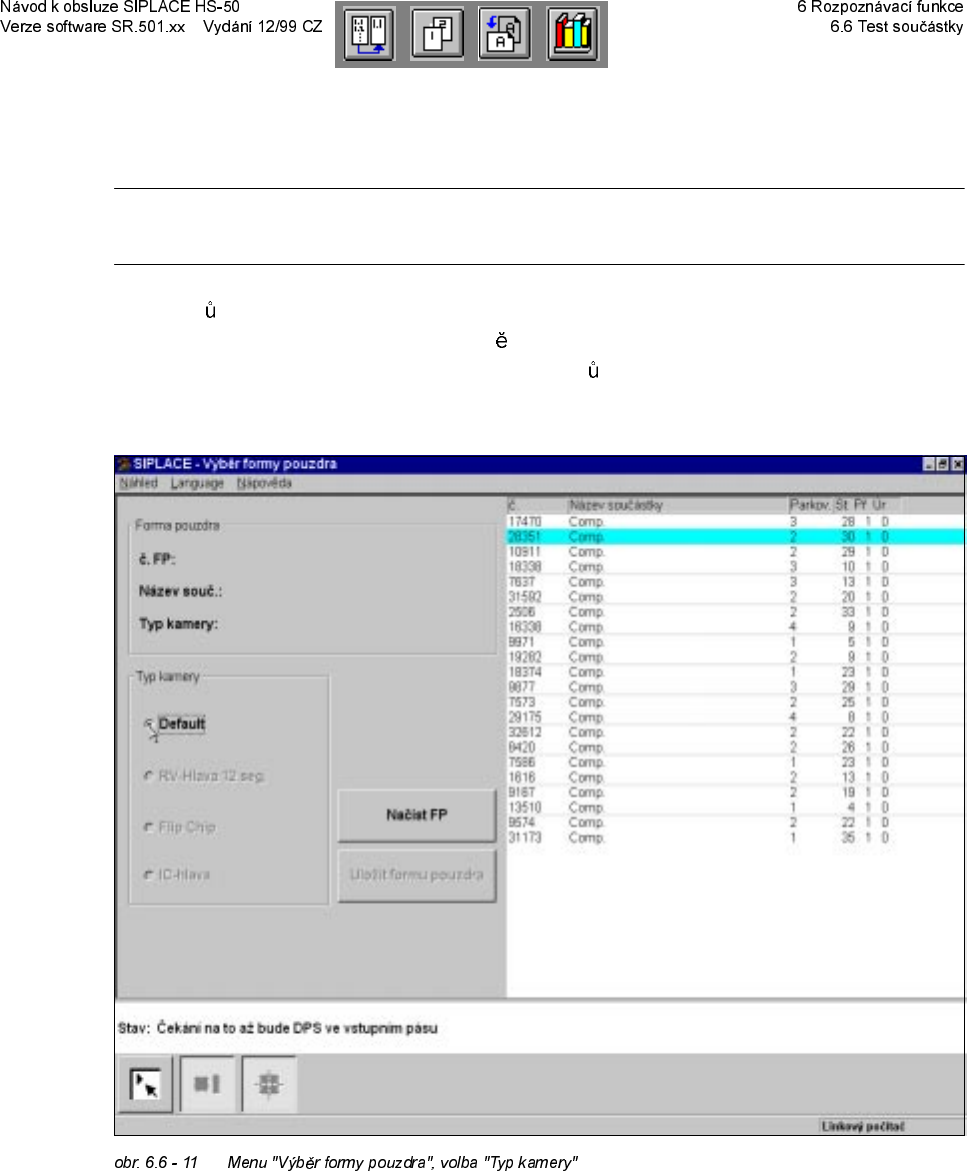Select list row 18374
The height and width of the screenshot is (1171, 967).
(735, 672)
